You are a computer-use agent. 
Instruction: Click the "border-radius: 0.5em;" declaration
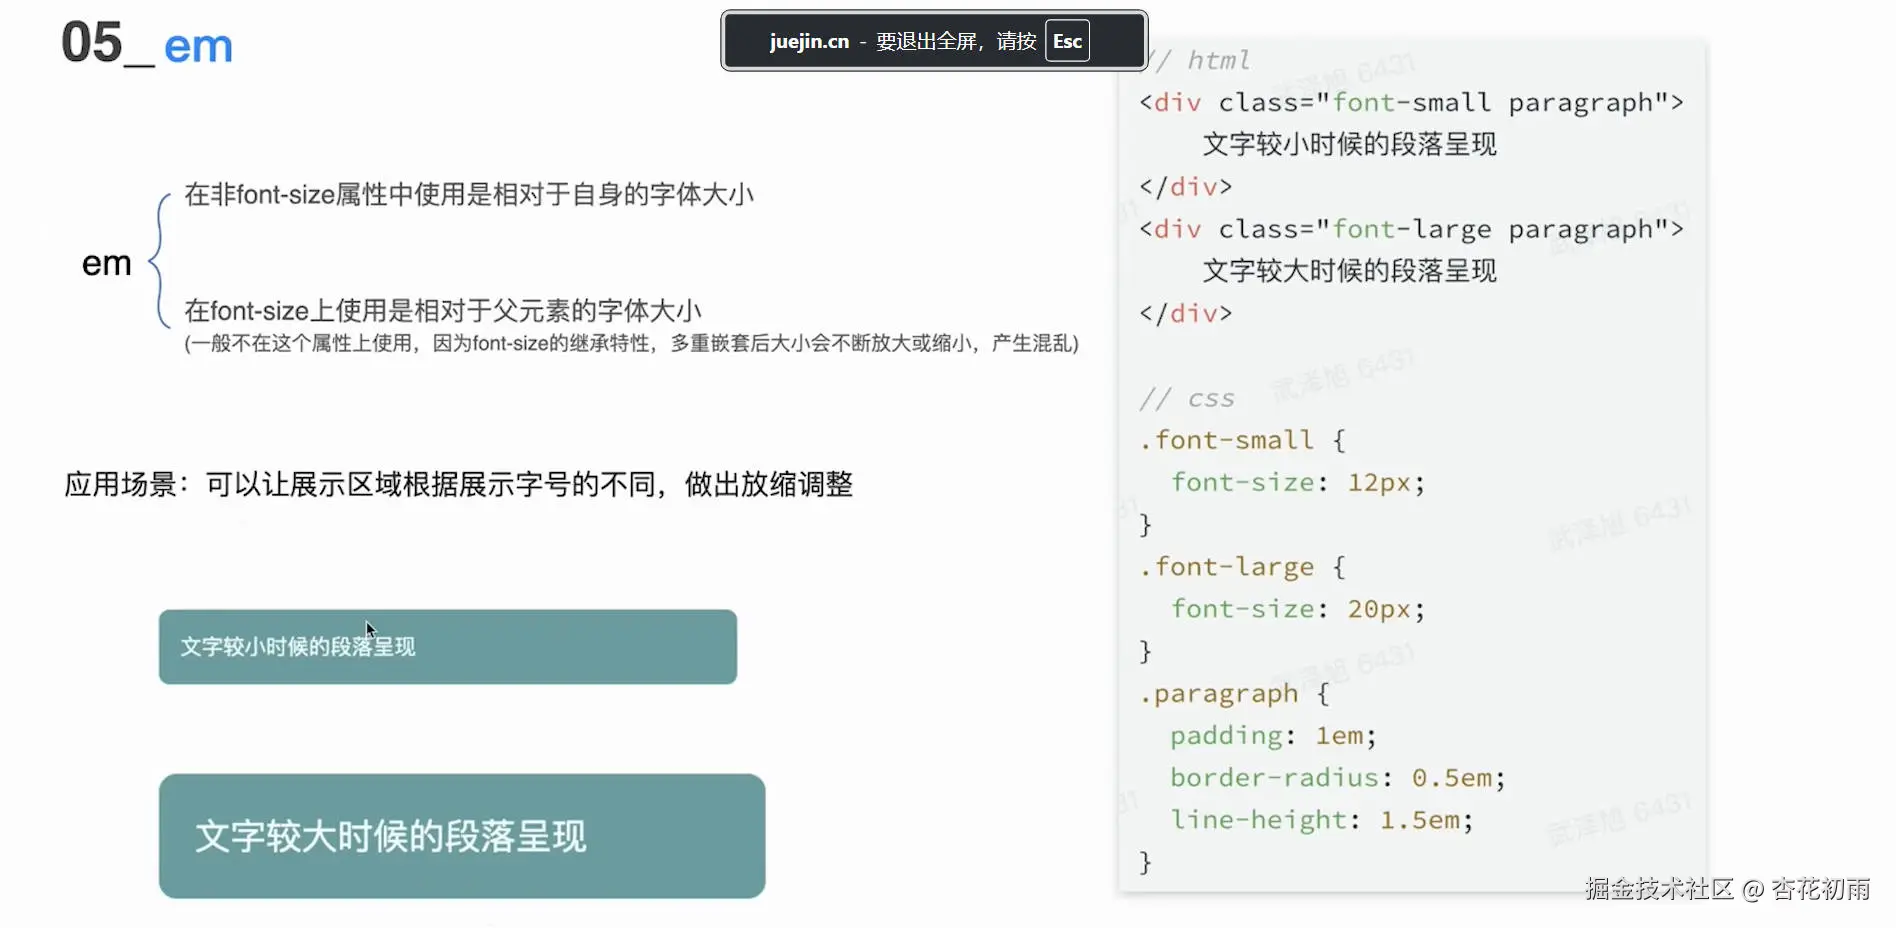coord(1338,778)
